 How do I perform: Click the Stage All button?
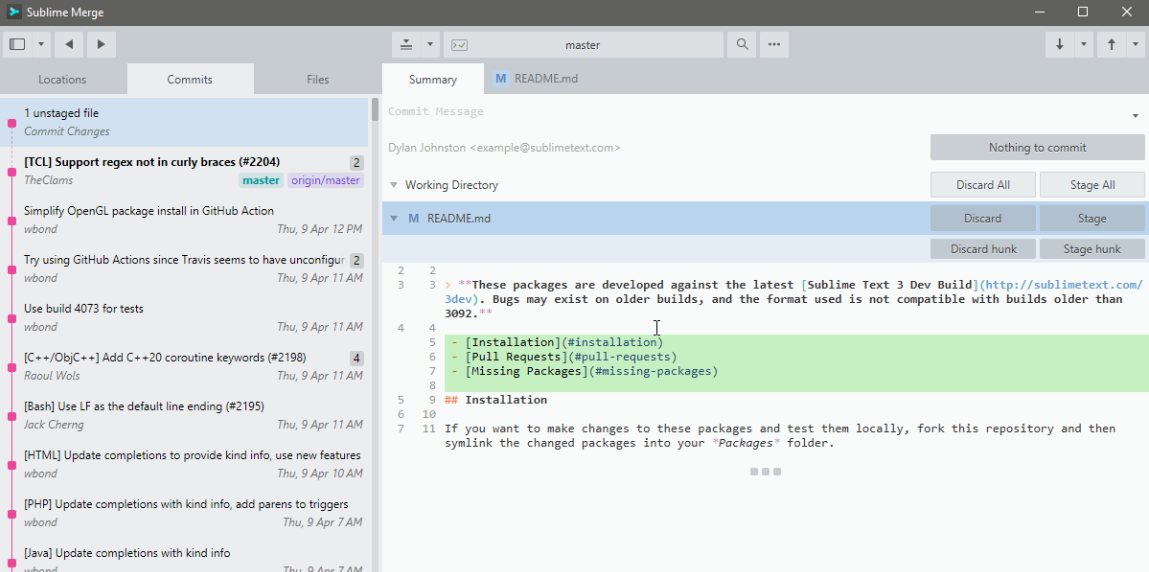(1092, 185)
